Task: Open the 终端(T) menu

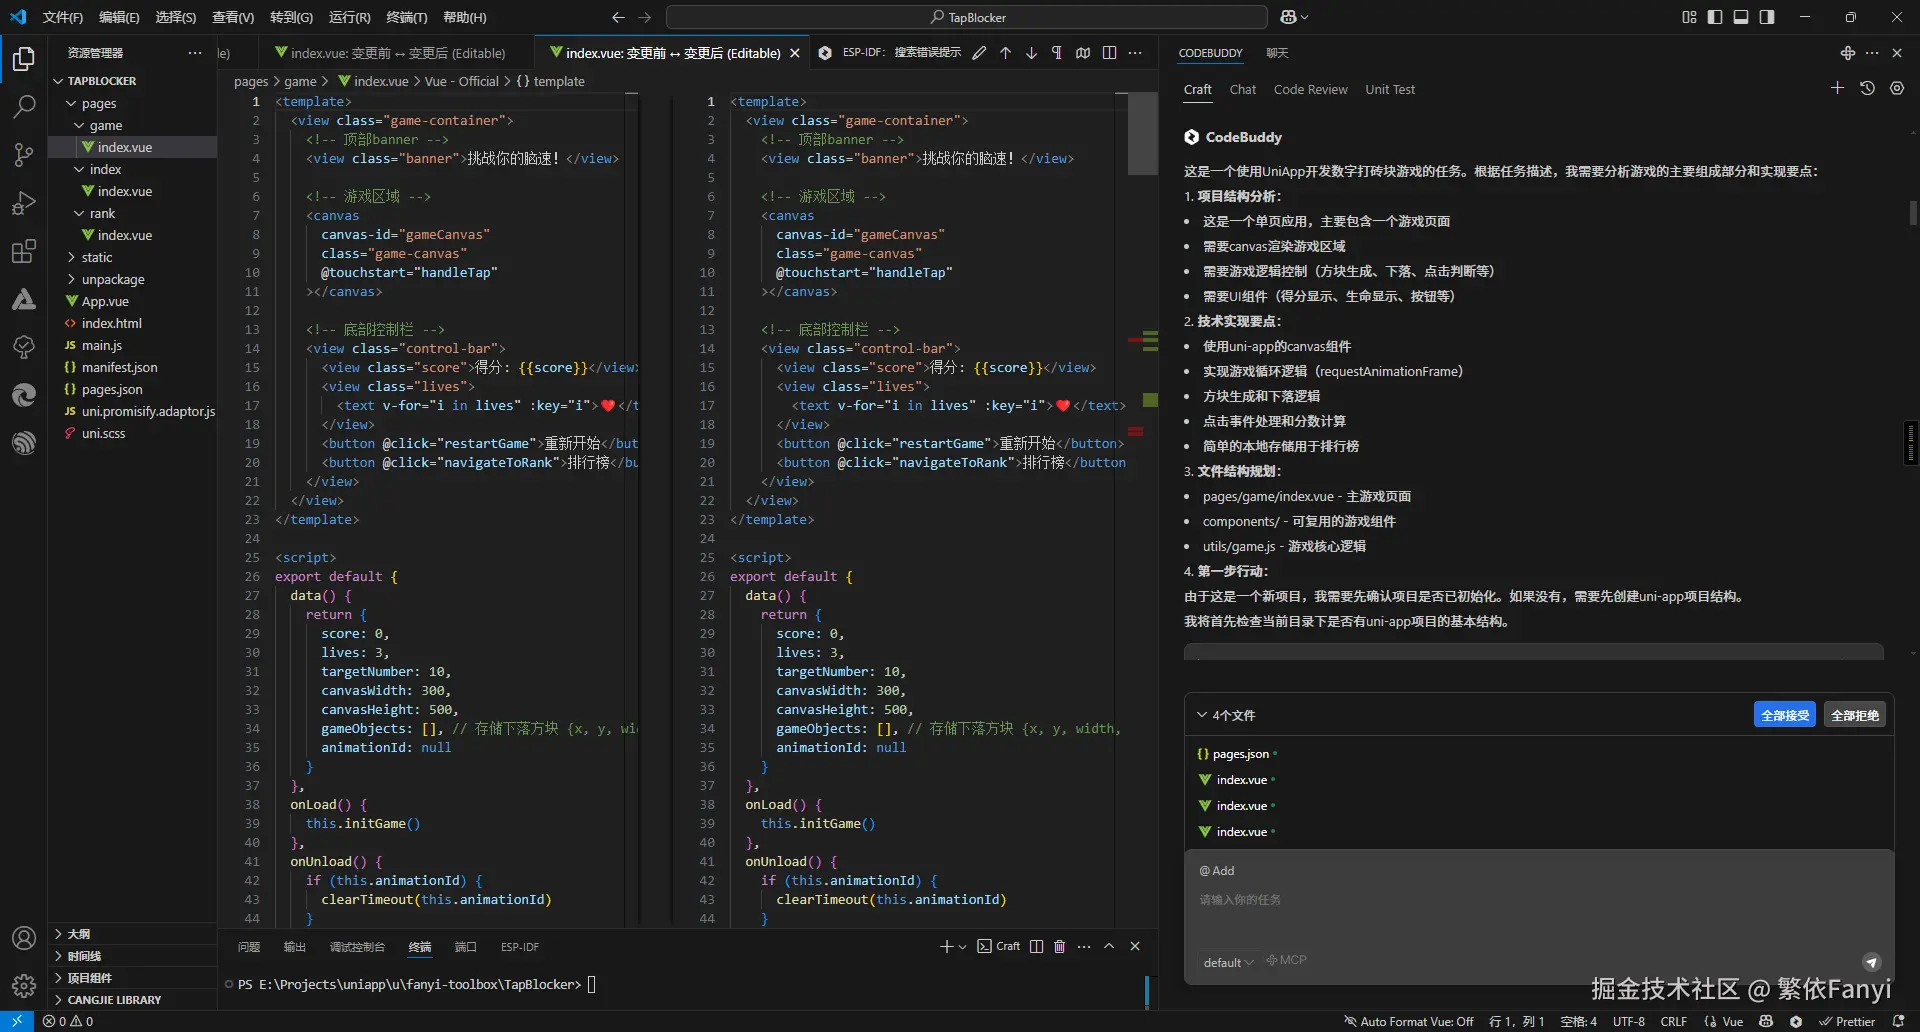Action: 406,17
